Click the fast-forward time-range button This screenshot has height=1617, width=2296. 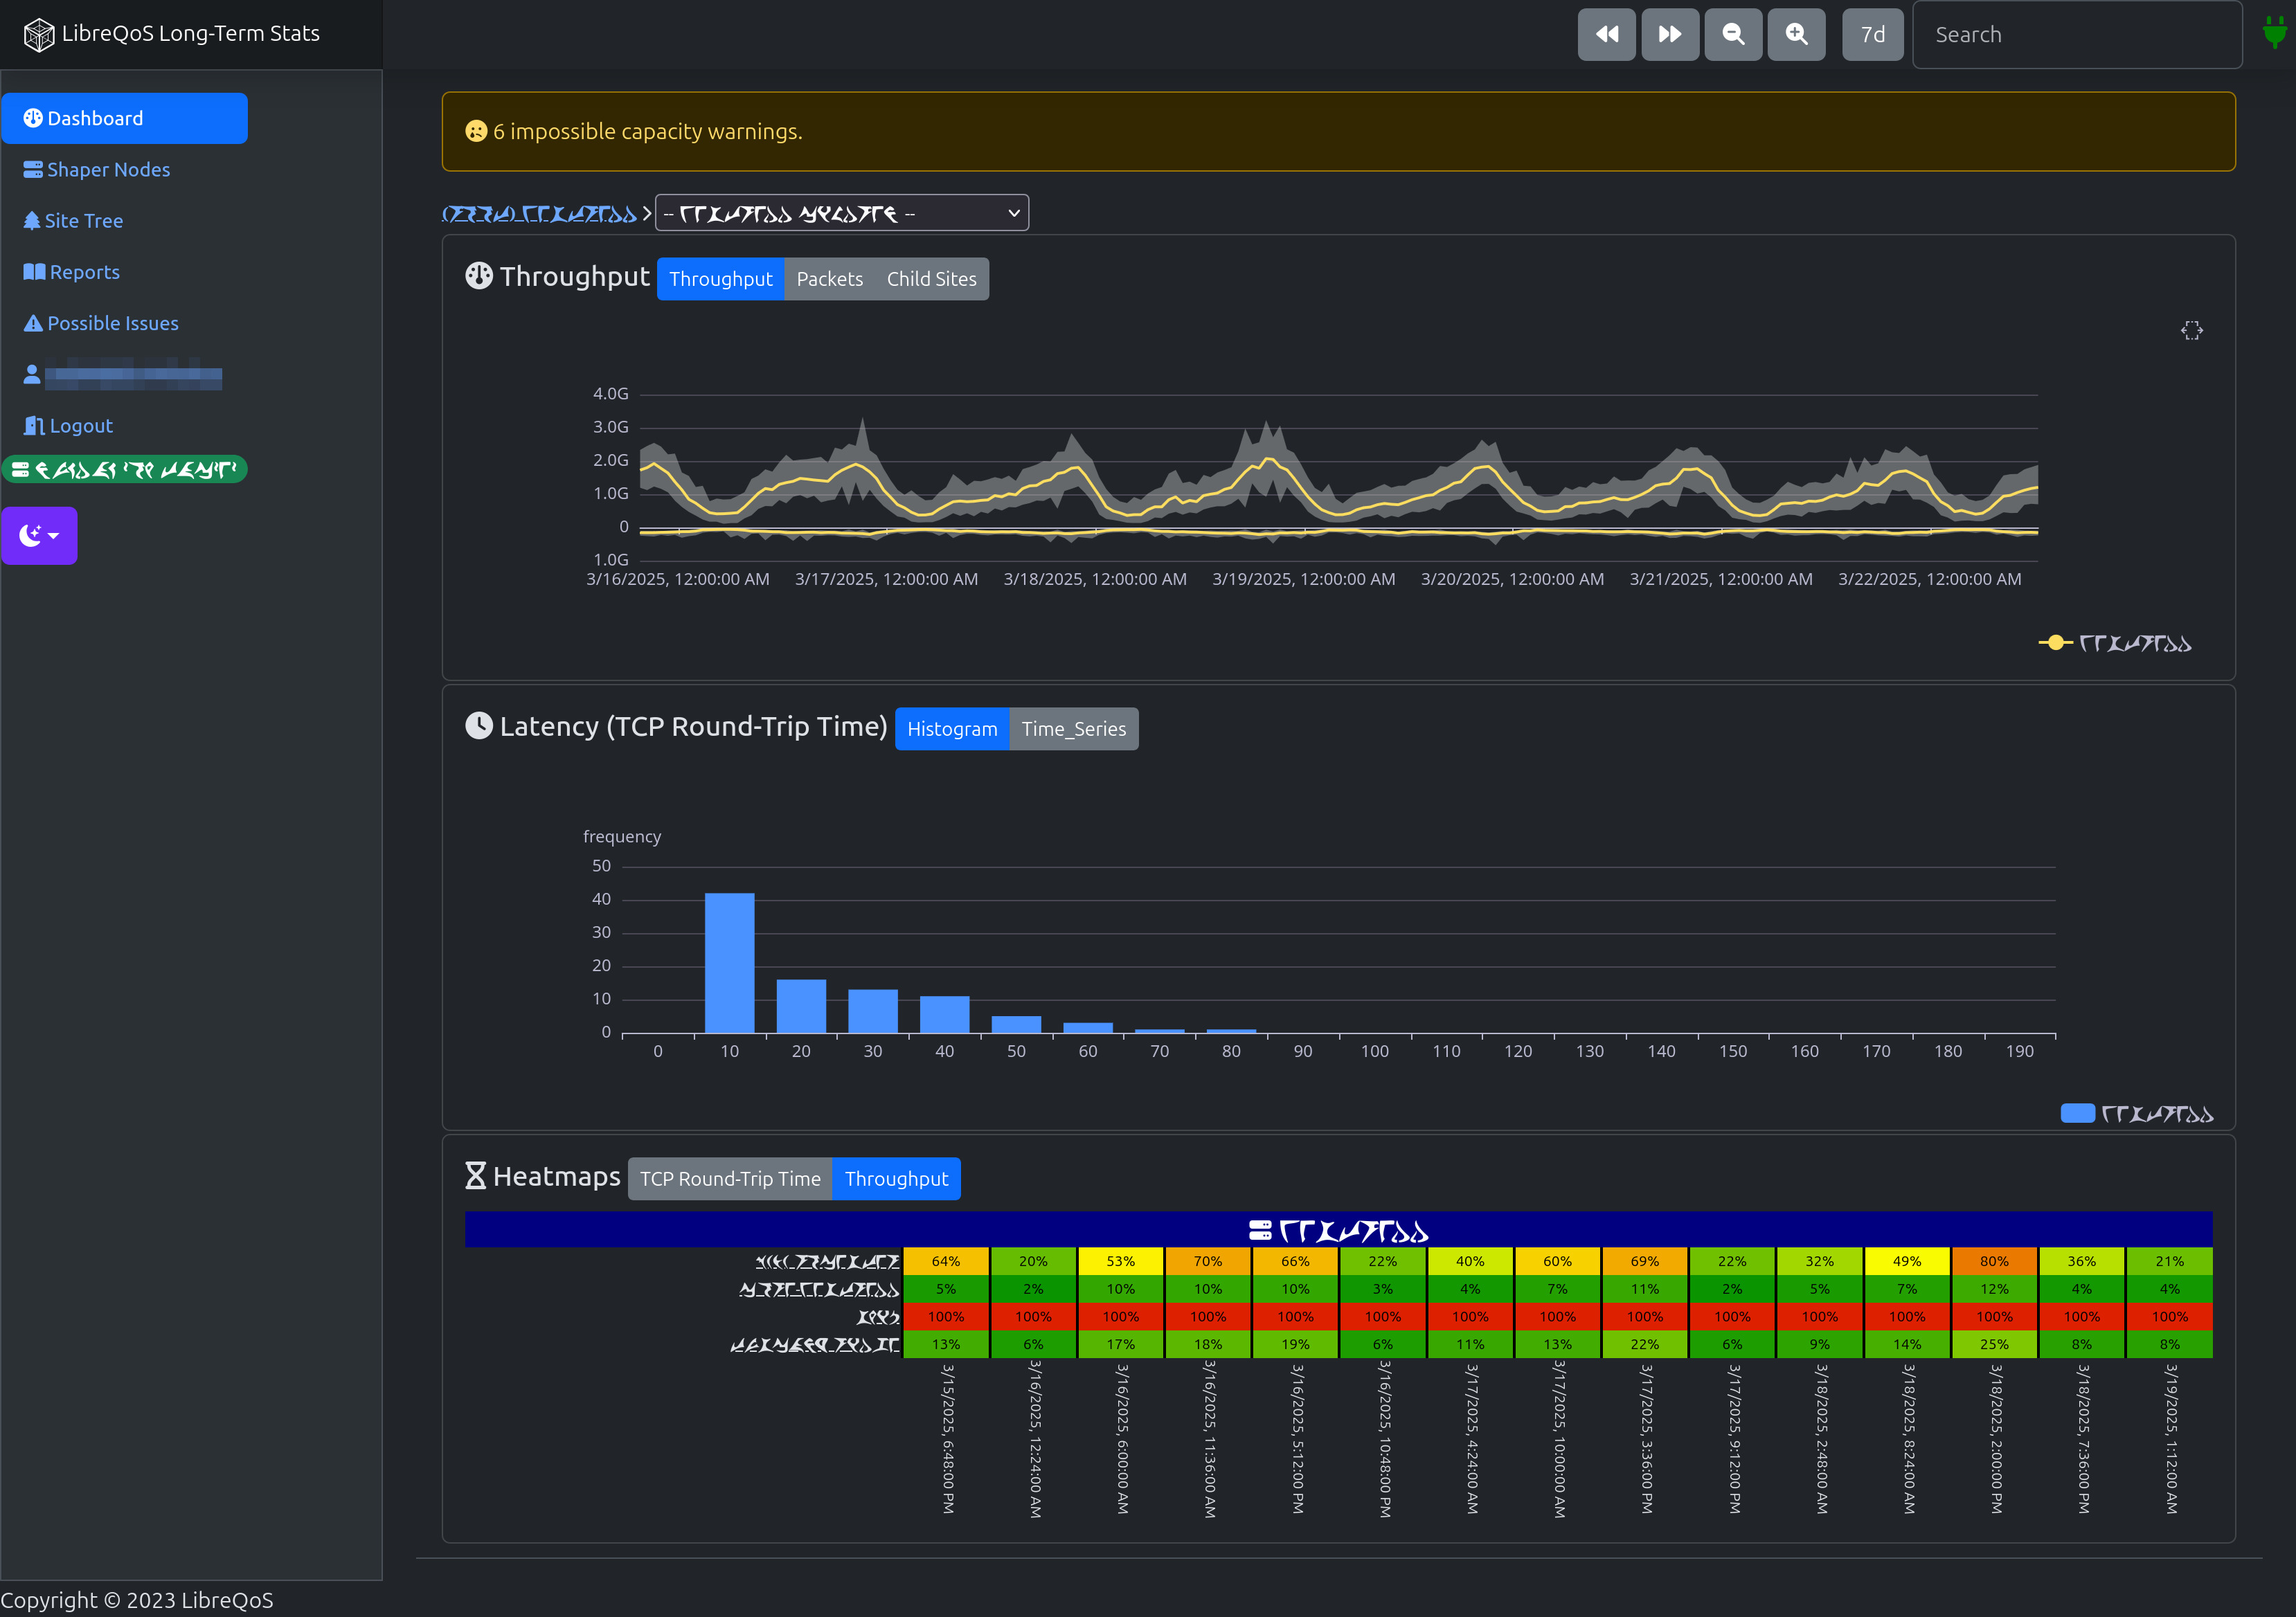pos(1669,35)
